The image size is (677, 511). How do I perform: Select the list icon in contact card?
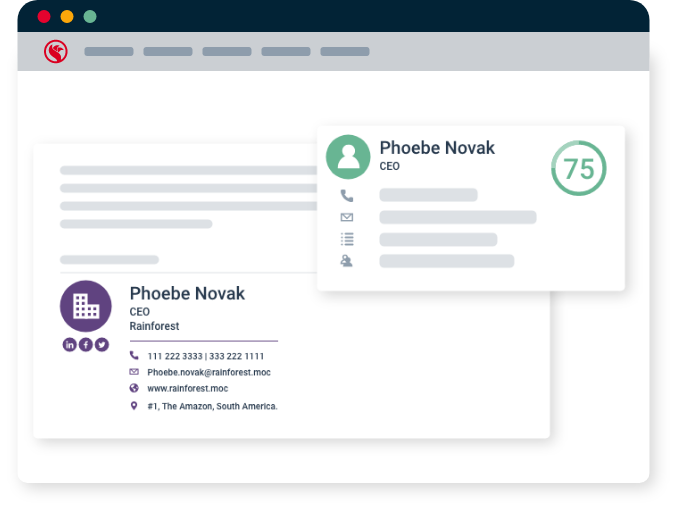click(347, 239)
